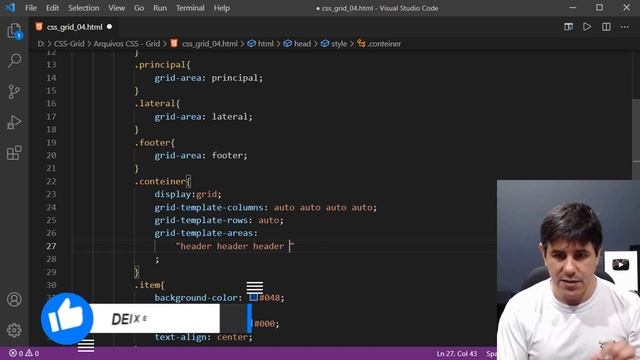Open the Manage gear icon
640x360 pixels.
click(x=14, y=330)
